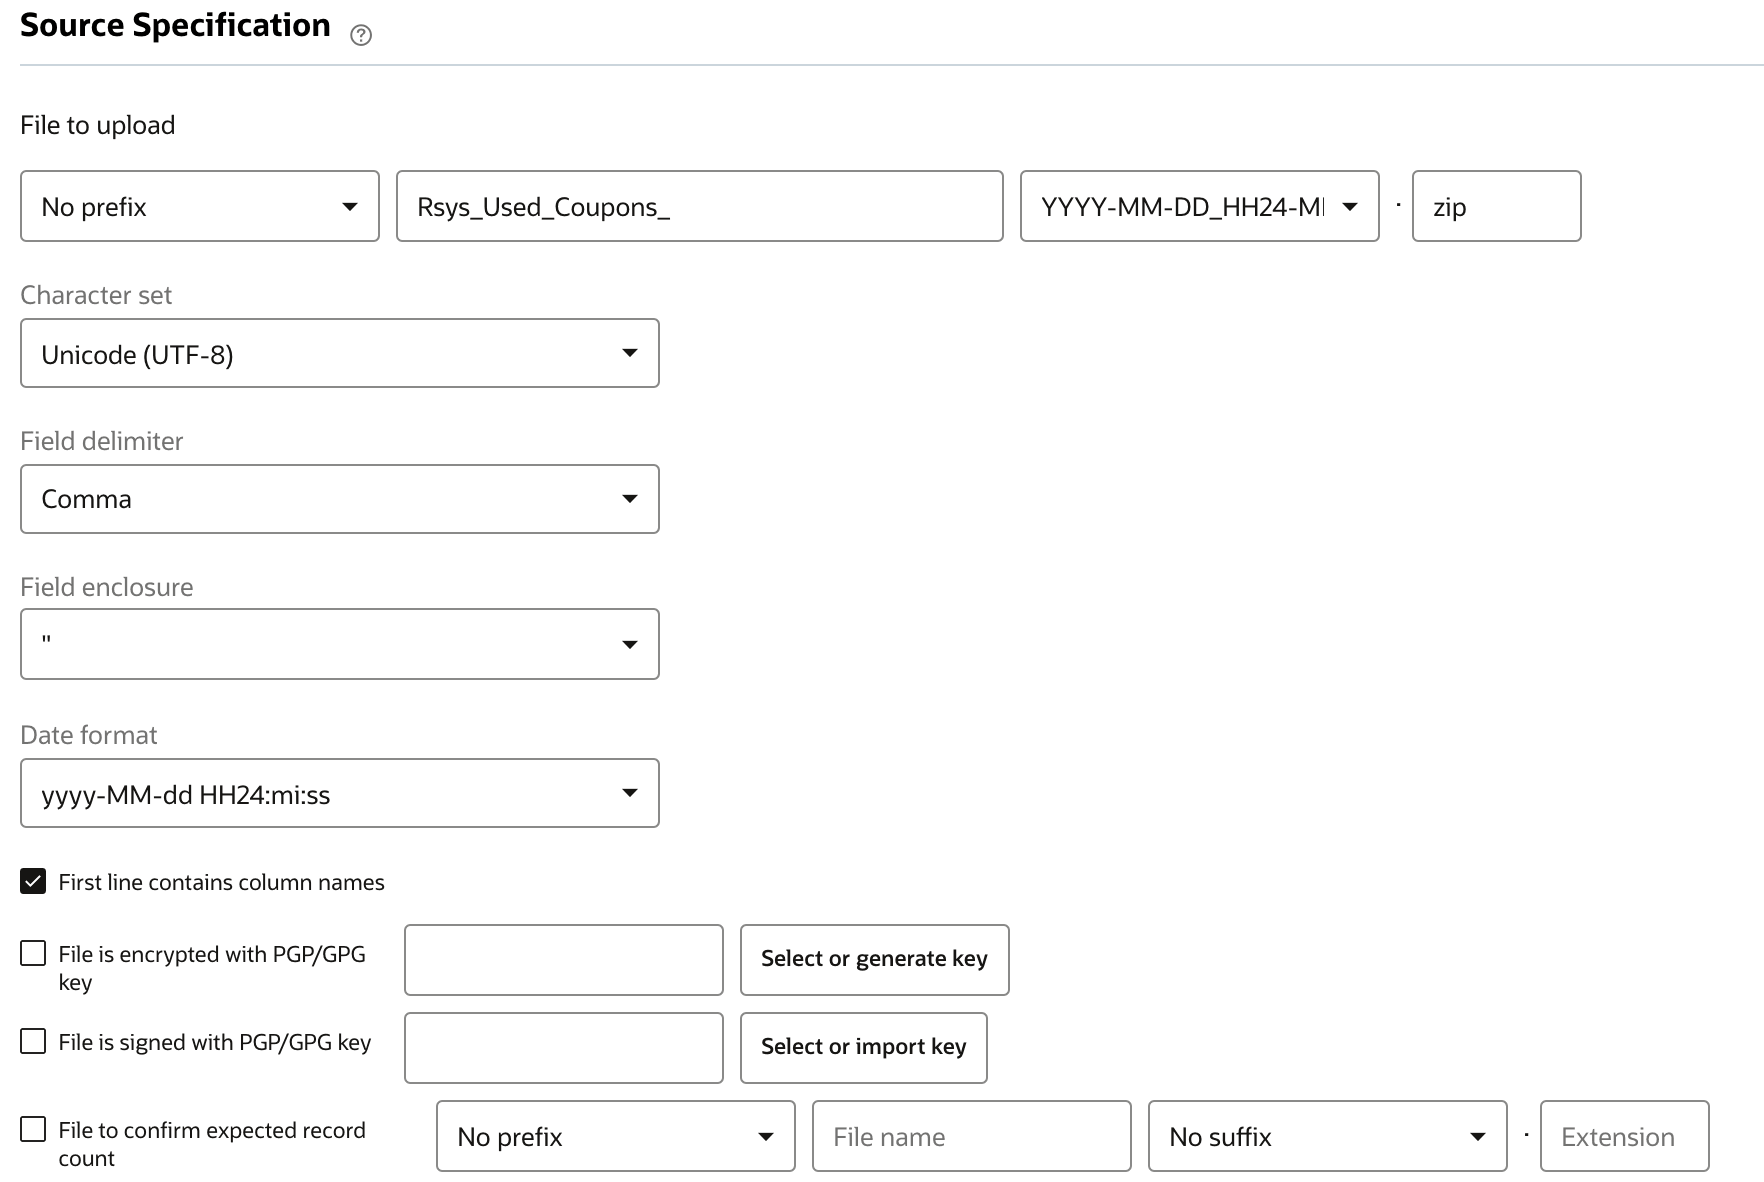Uncheck First line contains column names
The height and width of the screenshot is (1182, 1764).
tap(32, 881)
